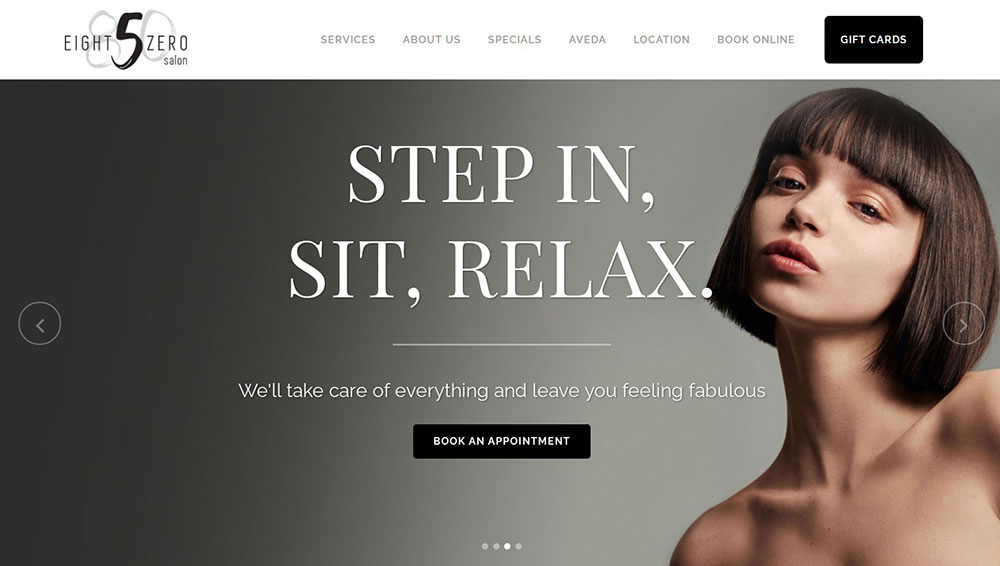
Task: Click the Book An Appointment button
Action: tap(502, 441)
